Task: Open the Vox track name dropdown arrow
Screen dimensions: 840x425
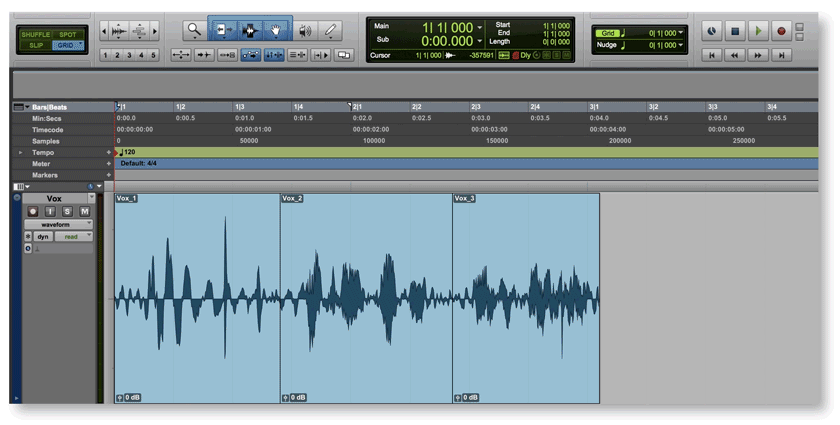Action: 92,198
